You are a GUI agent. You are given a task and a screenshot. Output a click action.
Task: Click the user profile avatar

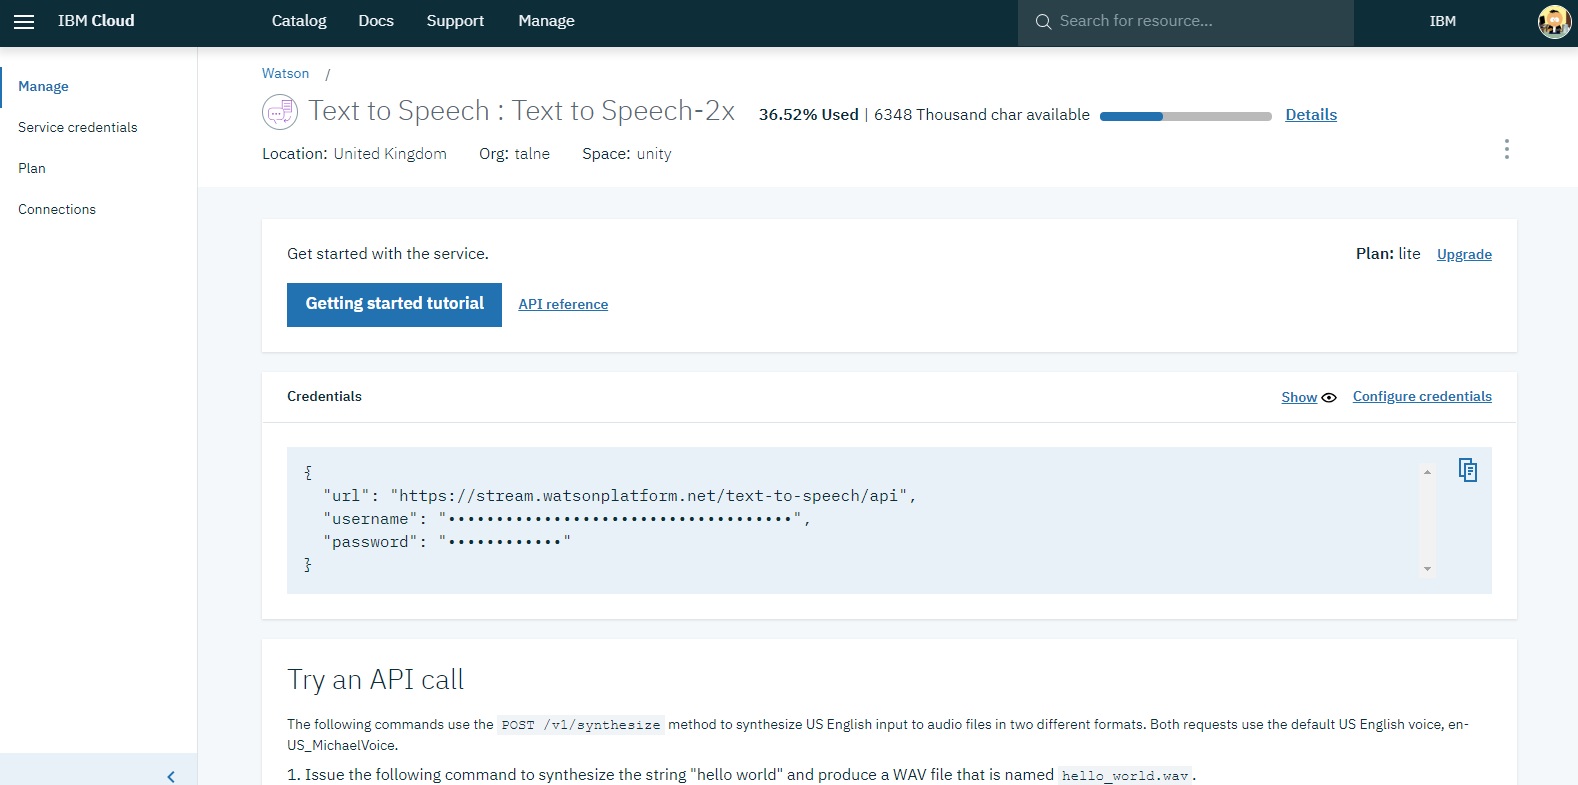(x=1554, y=21)
